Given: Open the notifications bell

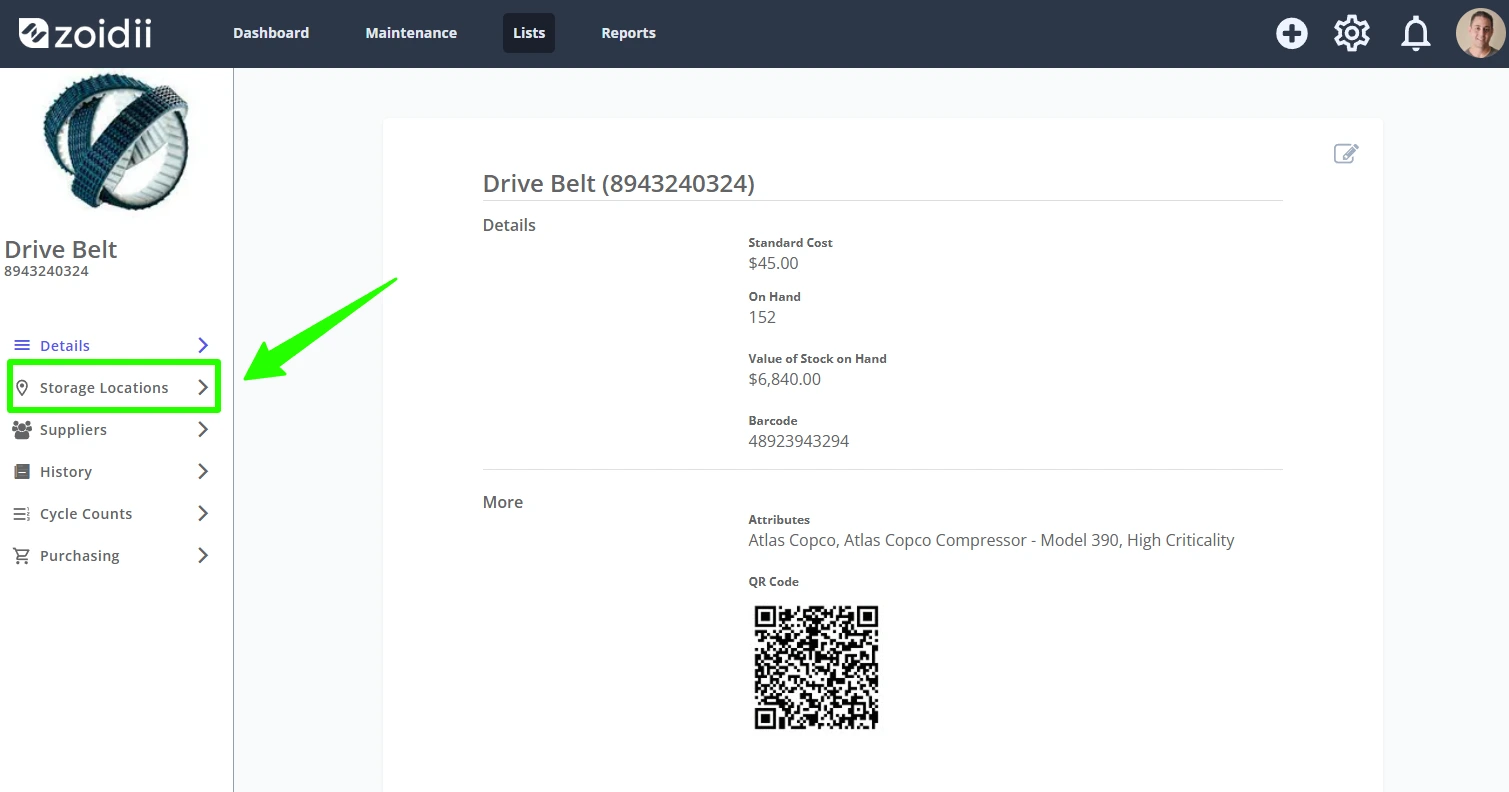Looking at the screenshot, I should coord(1416,34).
